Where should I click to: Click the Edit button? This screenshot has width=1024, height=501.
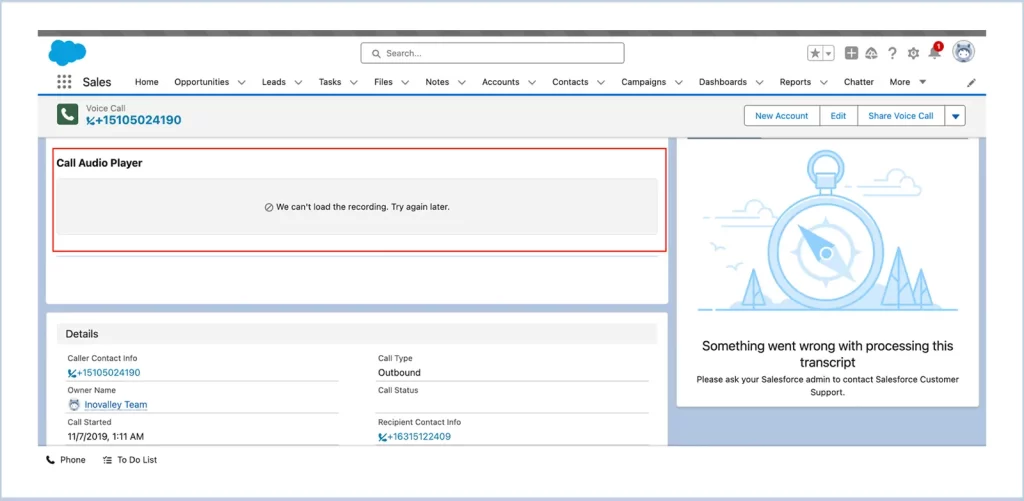point(839,116)
